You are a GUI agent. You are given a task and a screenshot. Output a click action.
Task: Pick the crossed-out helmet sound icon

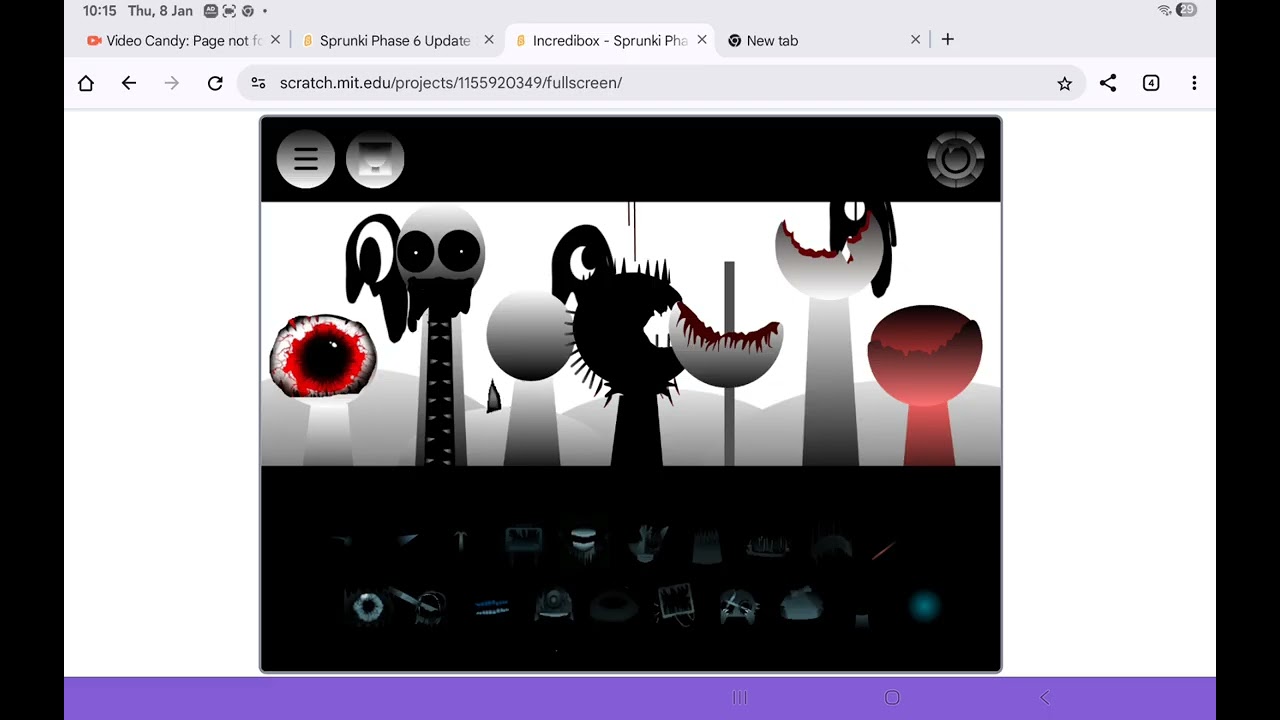tap(738, 606)
